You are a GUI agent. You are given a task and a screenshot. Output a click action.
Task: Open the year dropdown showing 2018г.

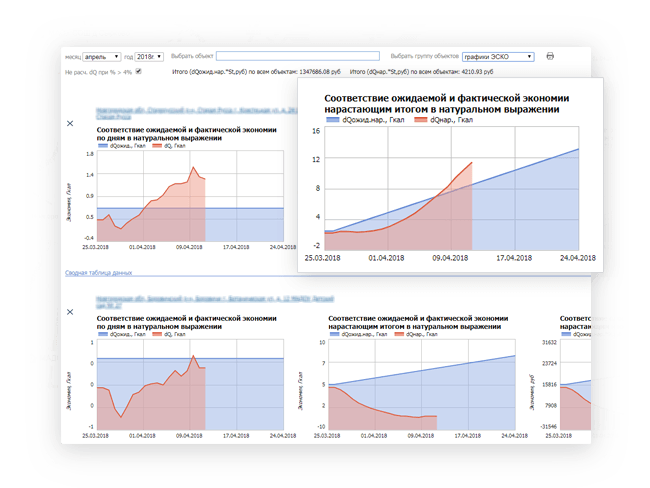point(149,56)
